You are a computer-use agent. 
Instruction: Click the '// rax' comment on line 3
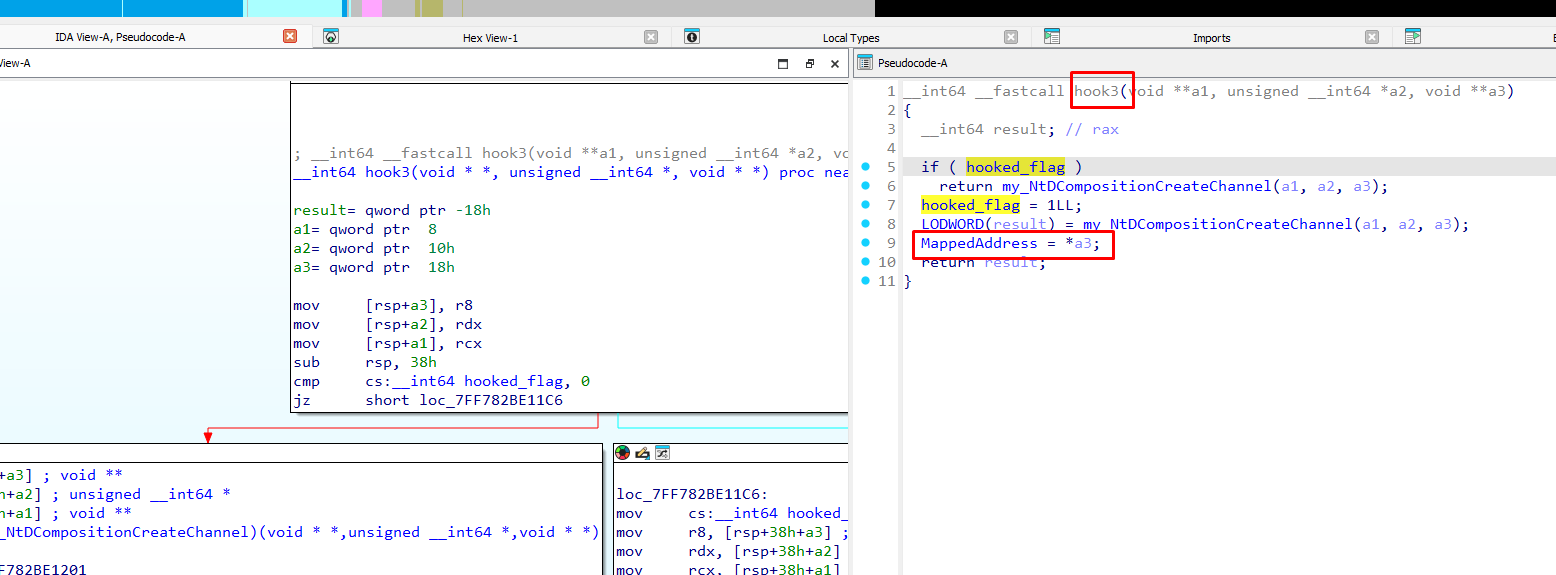tap(1092, 129)
